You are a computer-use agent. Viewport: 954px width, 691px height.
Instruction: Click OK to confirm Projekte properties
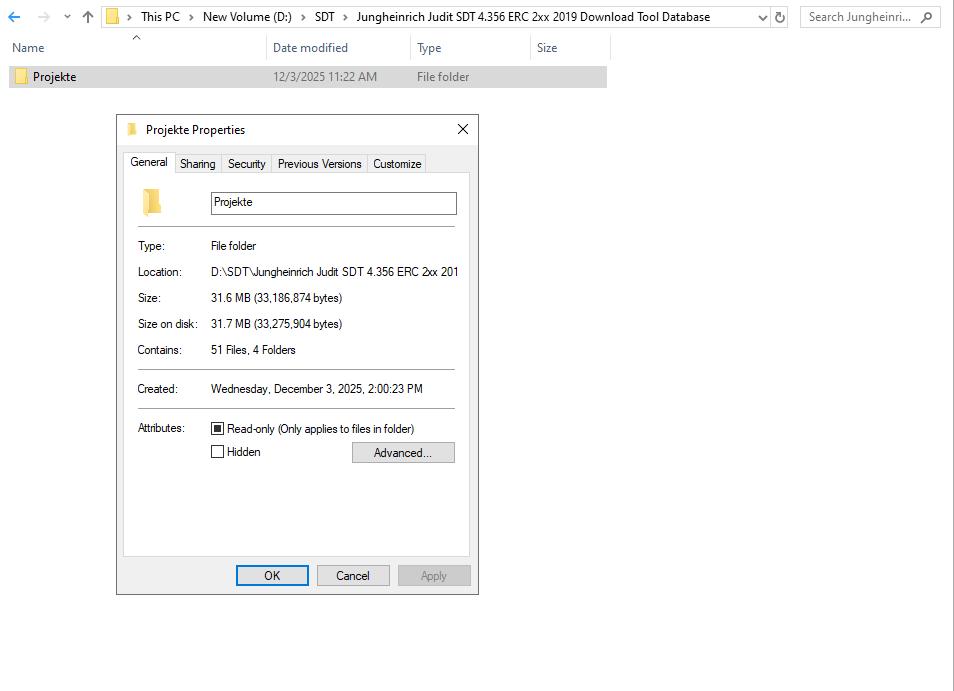point(272,575)
